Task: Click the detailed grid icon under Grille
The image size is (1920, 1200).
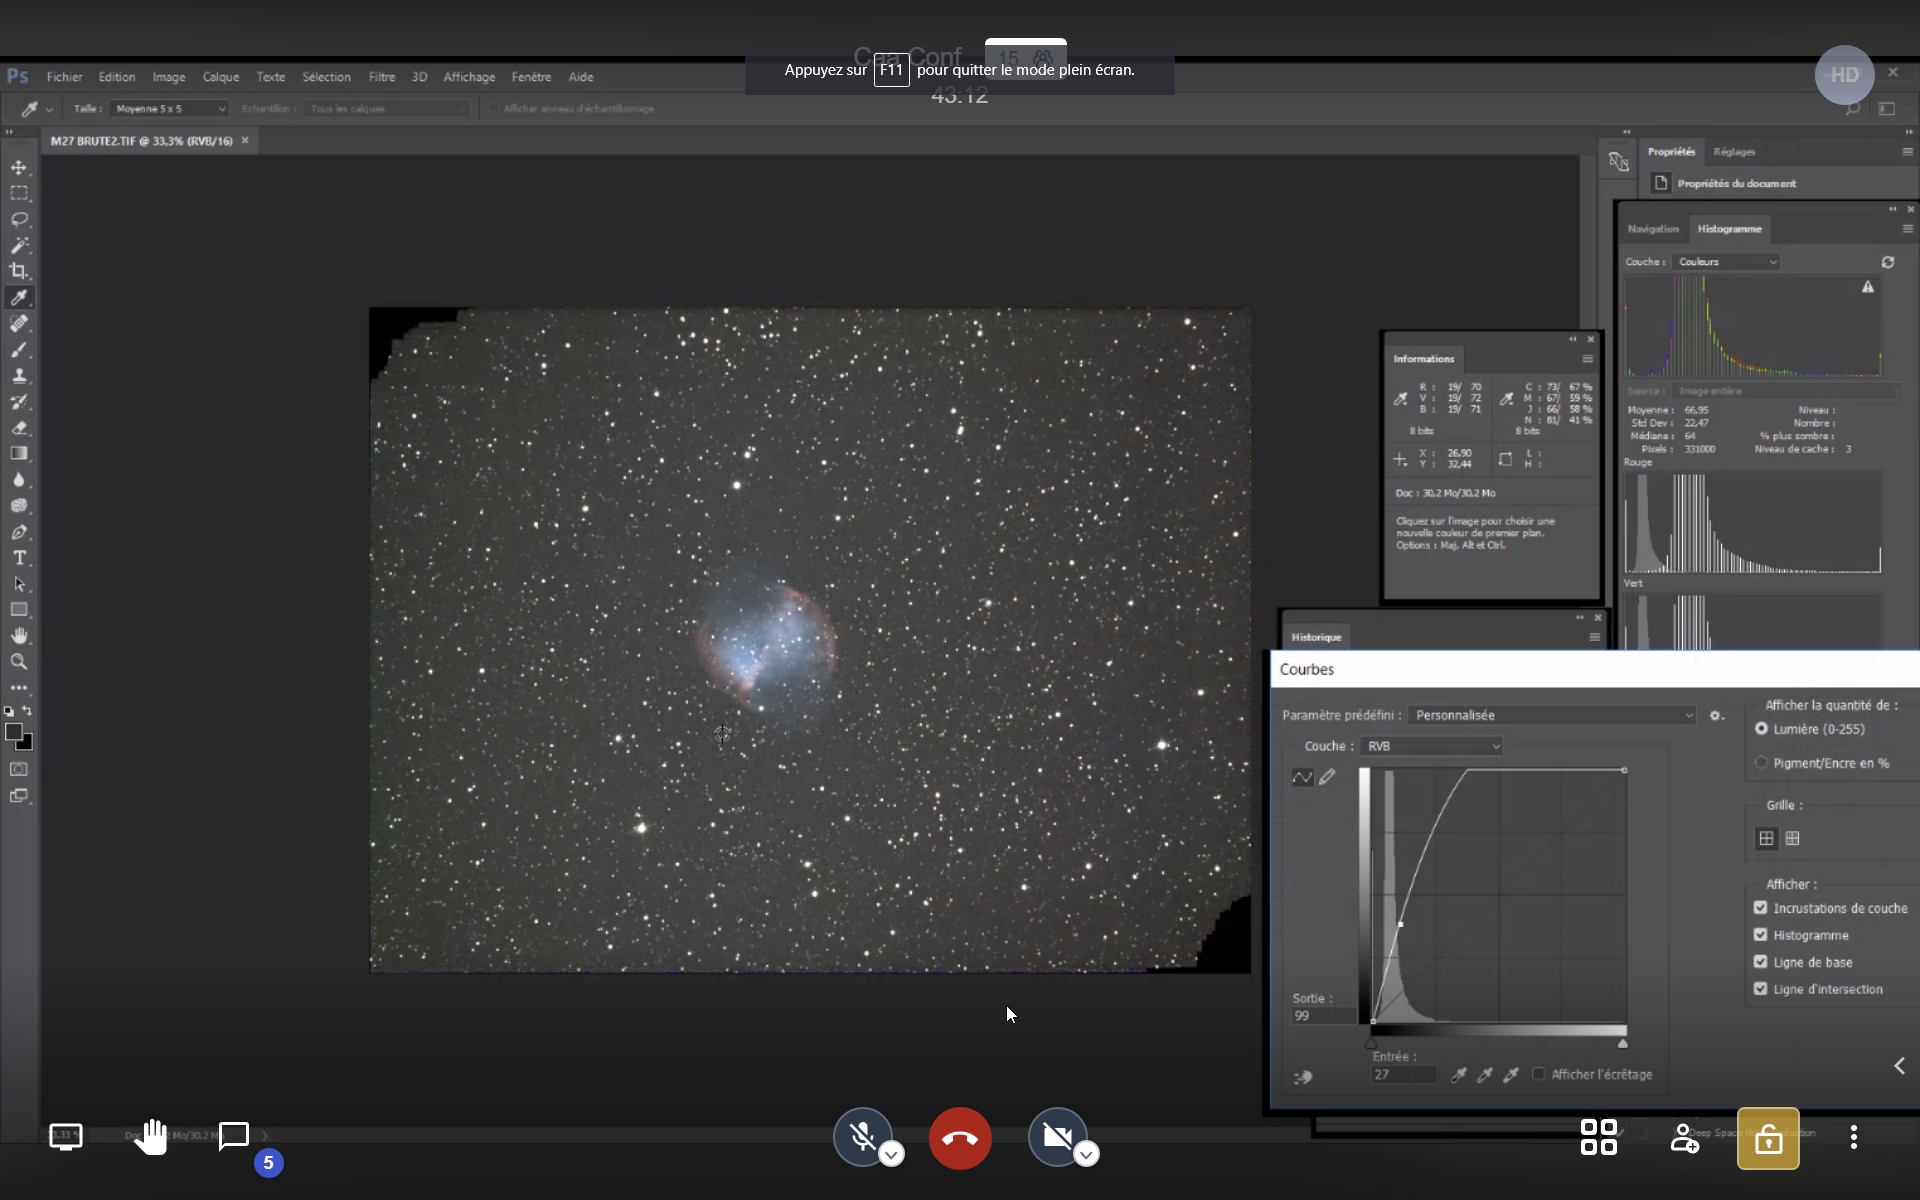Action: [1792, 838]
